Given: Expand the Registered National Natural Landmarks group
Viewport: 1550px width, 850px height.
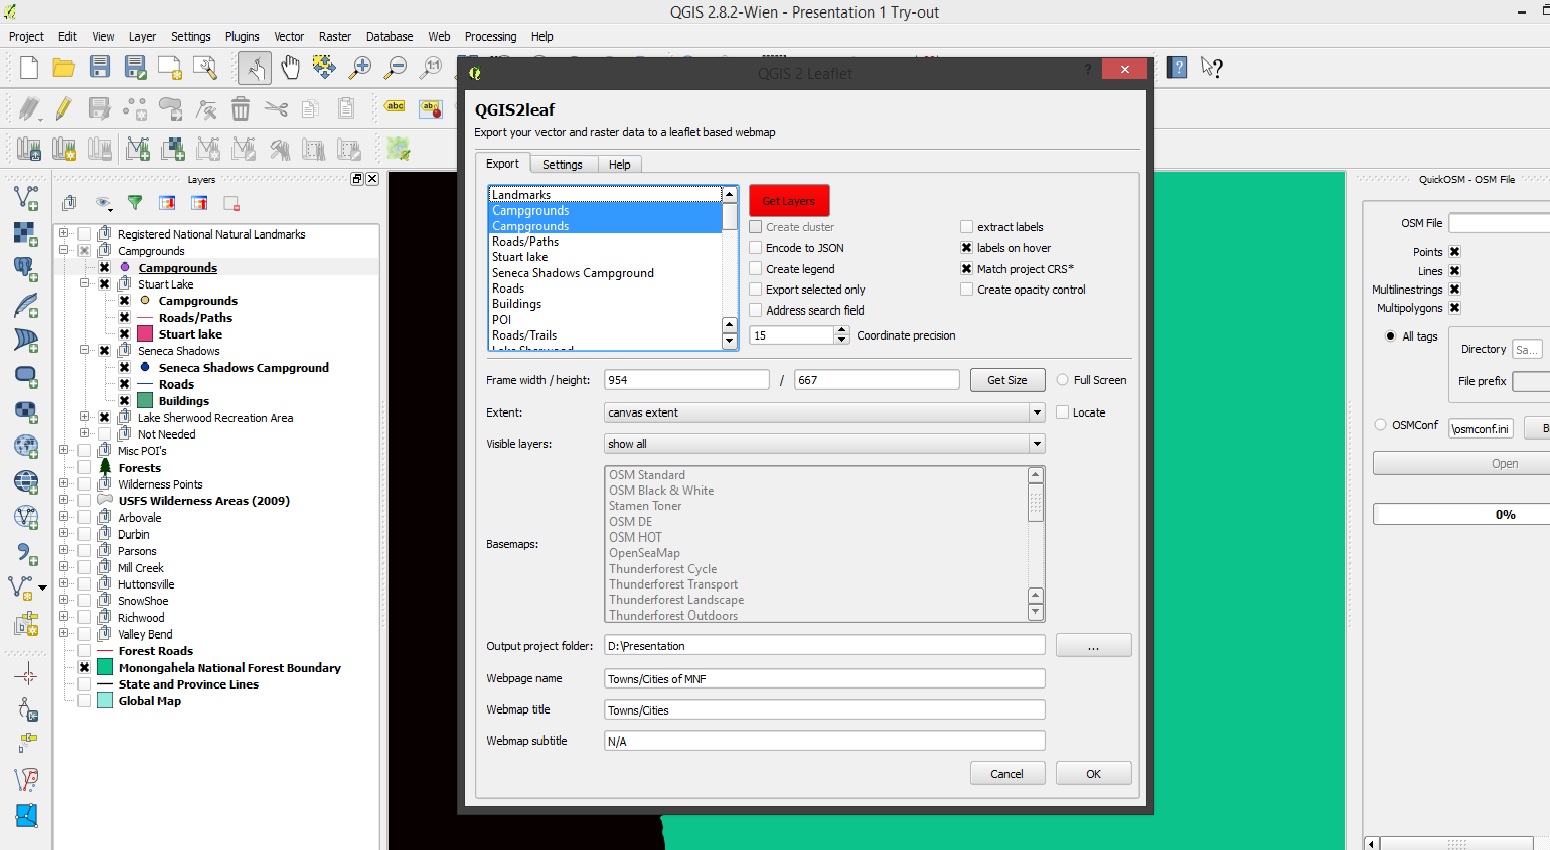Looking at the screenshot, I should (x=64, y=234).
